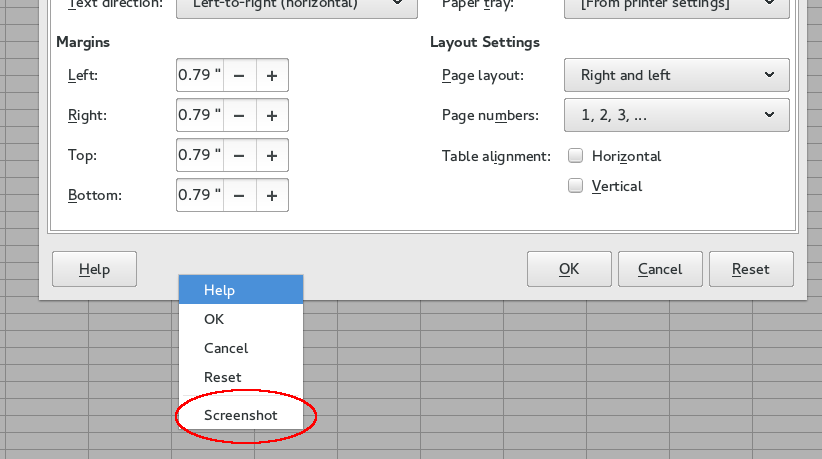The image size is (822, 459).
Task: Click the dialog Reset button
Action: coord(751,269)
